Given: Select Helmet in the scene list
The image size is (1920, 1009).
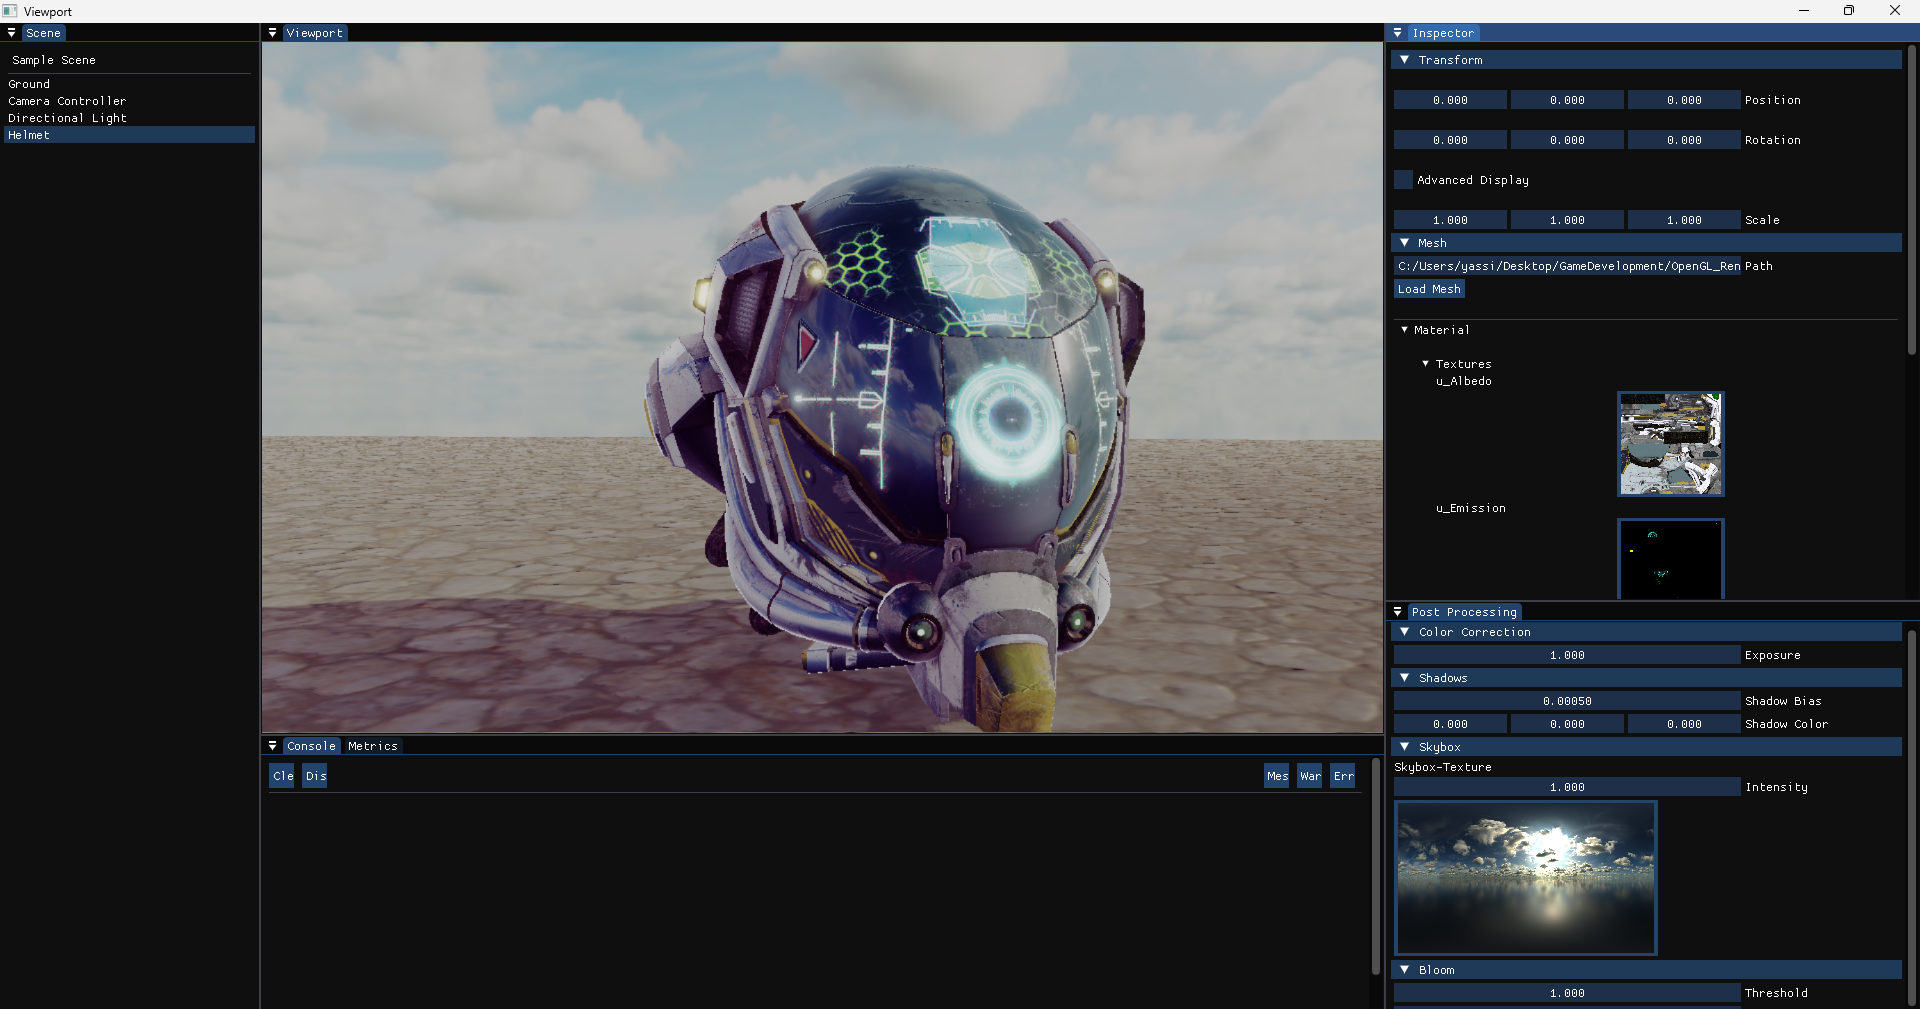Looking at the screenshot, I should 129,135.
